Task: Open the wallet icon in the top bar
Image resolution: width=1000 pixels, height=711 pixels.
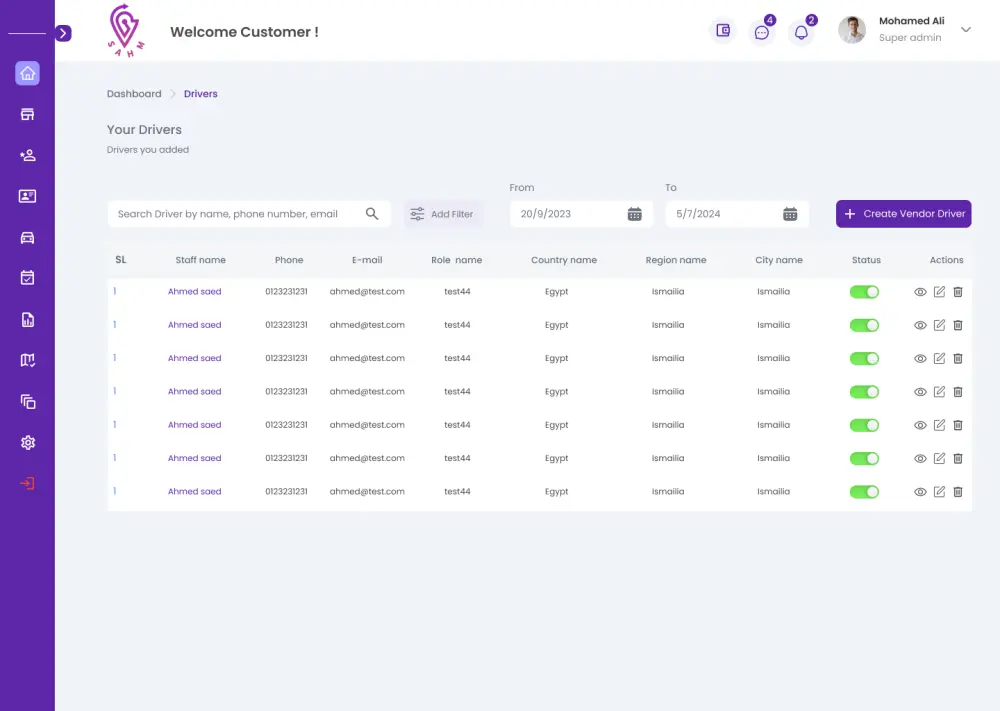Action: click(x=722, y=30)
